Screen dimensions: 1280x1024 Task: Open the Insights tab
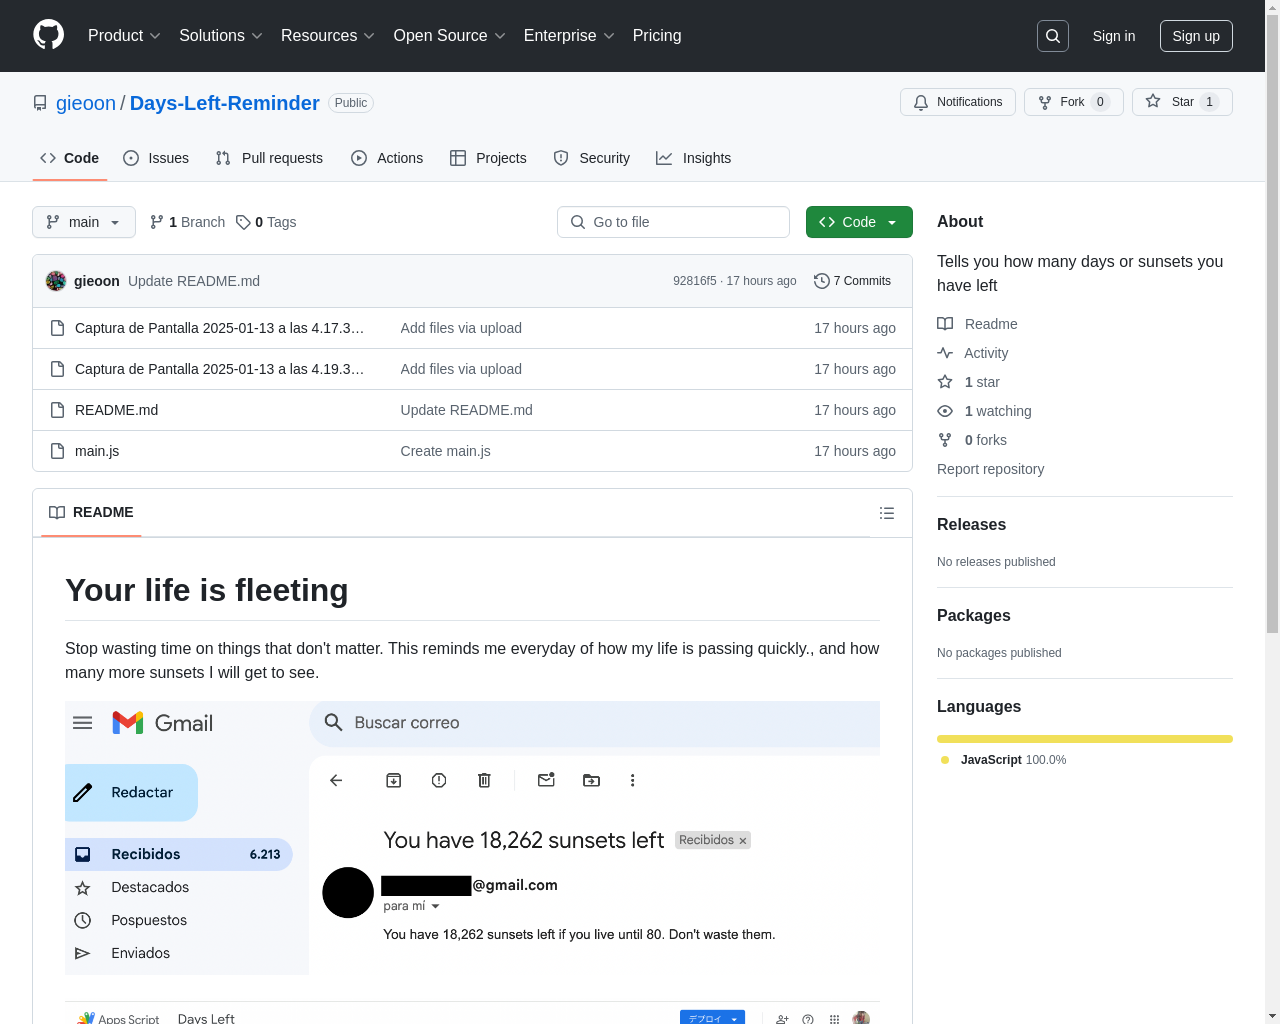pos(694,158)
